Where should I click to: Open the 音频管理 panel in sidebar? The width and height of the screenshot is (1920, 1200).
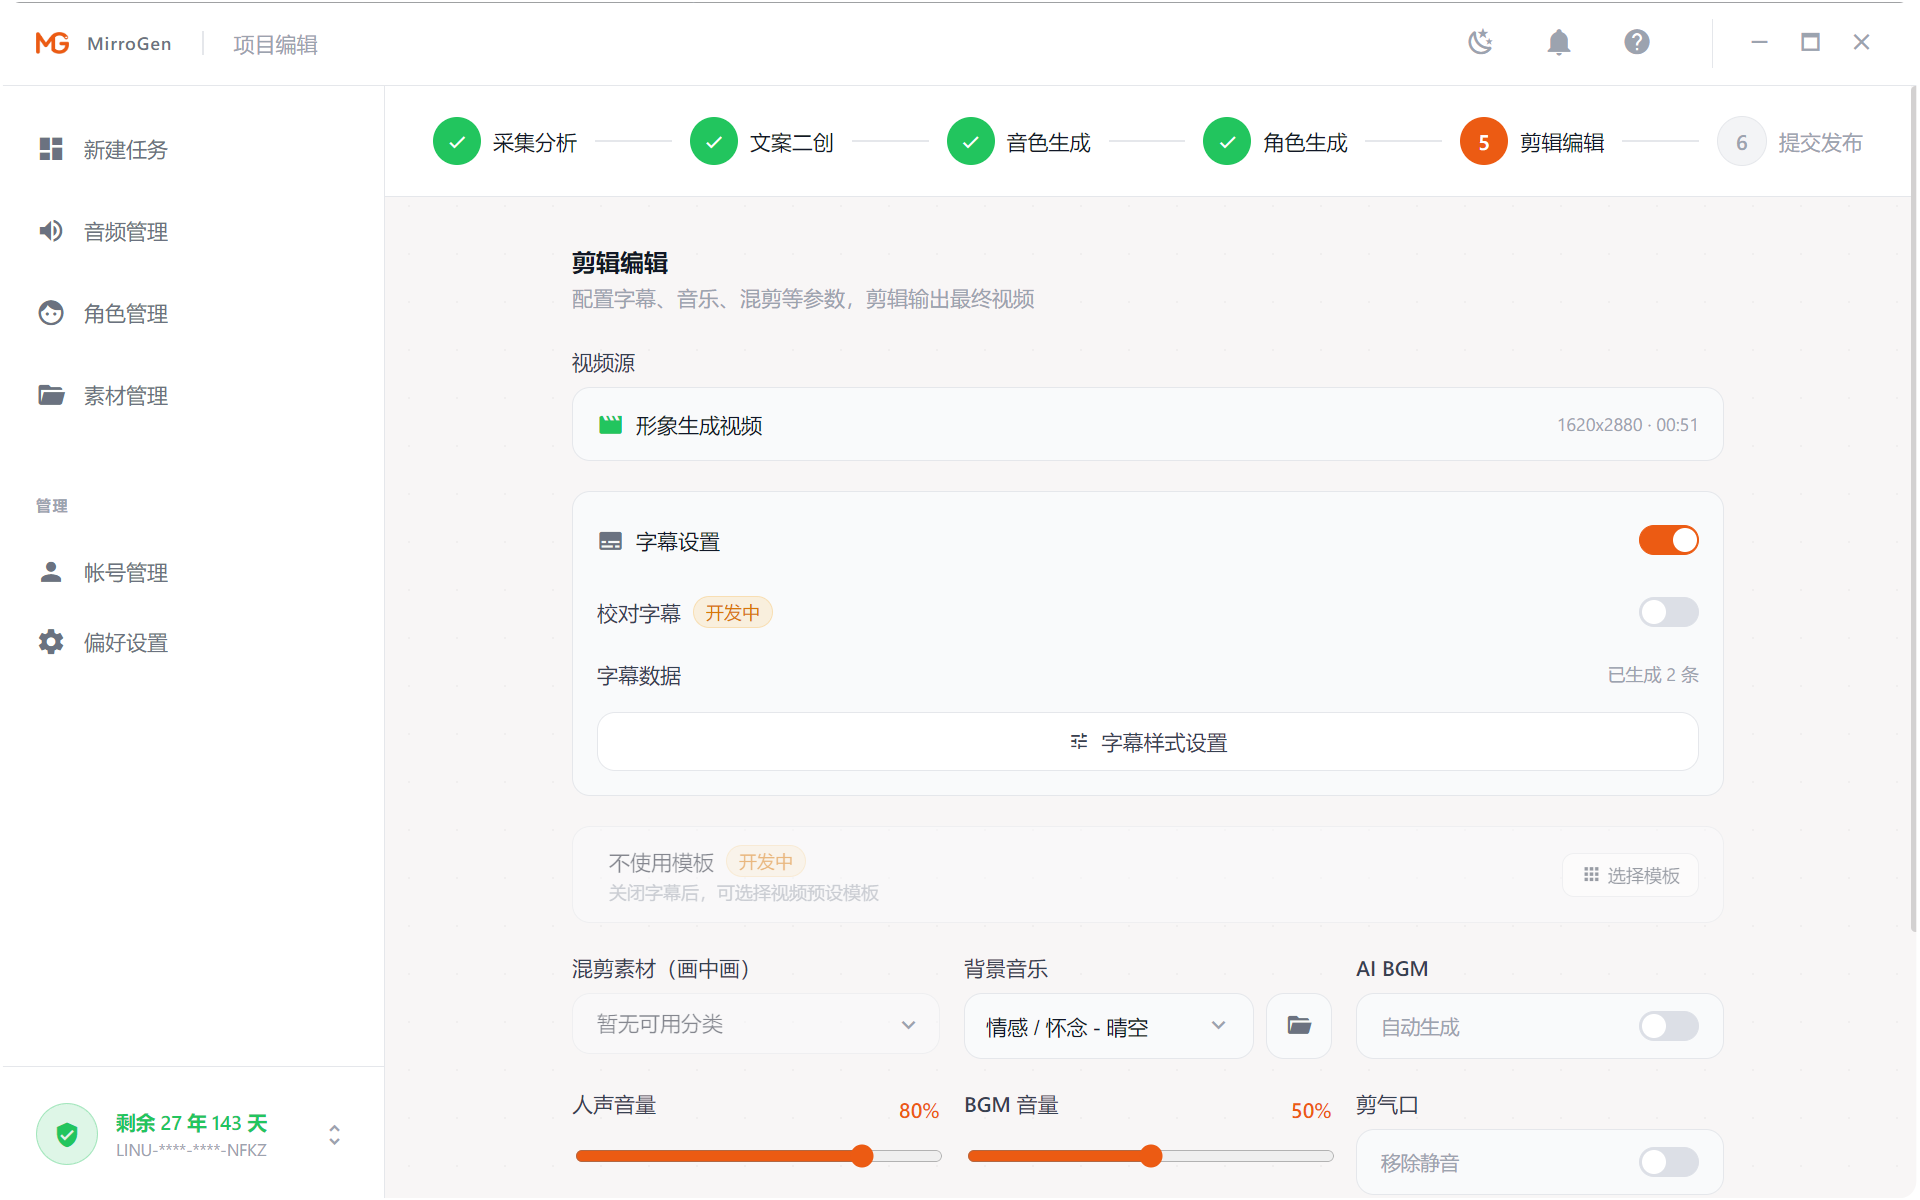pyautogui.click(x=125, y=231)
